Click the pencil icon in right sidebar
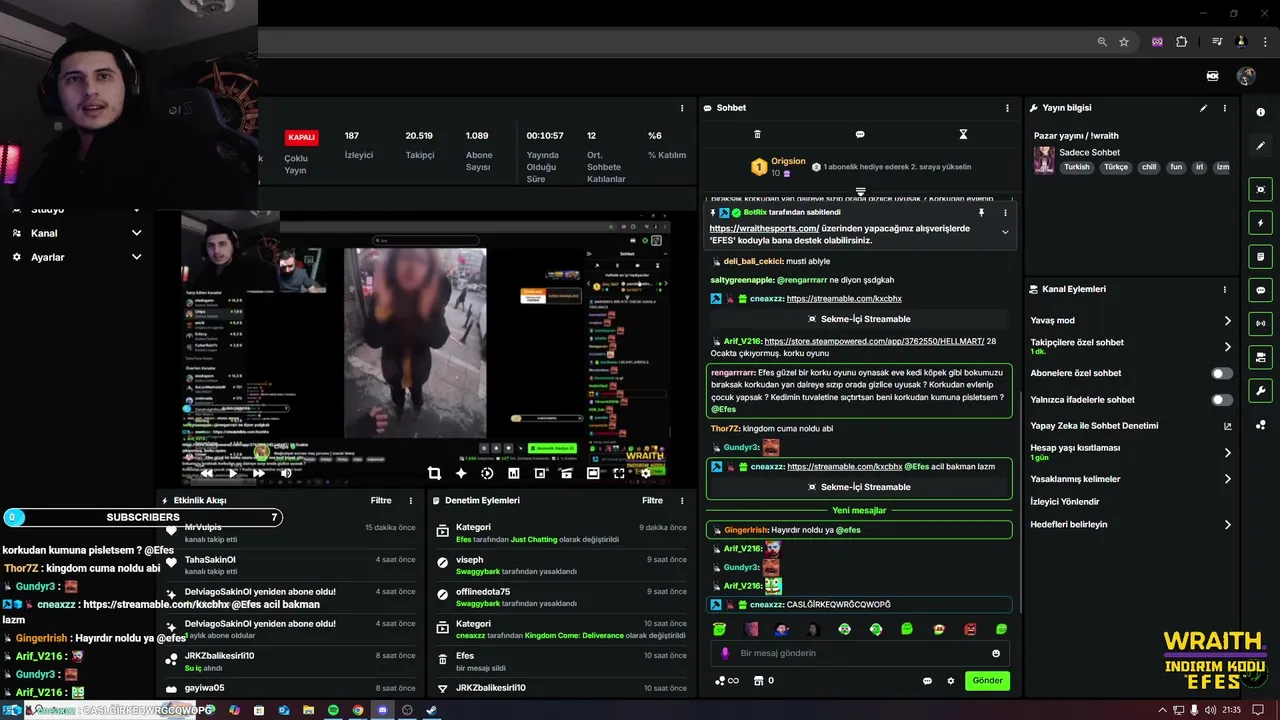The image size is (1280, 720). (1260, 145)
